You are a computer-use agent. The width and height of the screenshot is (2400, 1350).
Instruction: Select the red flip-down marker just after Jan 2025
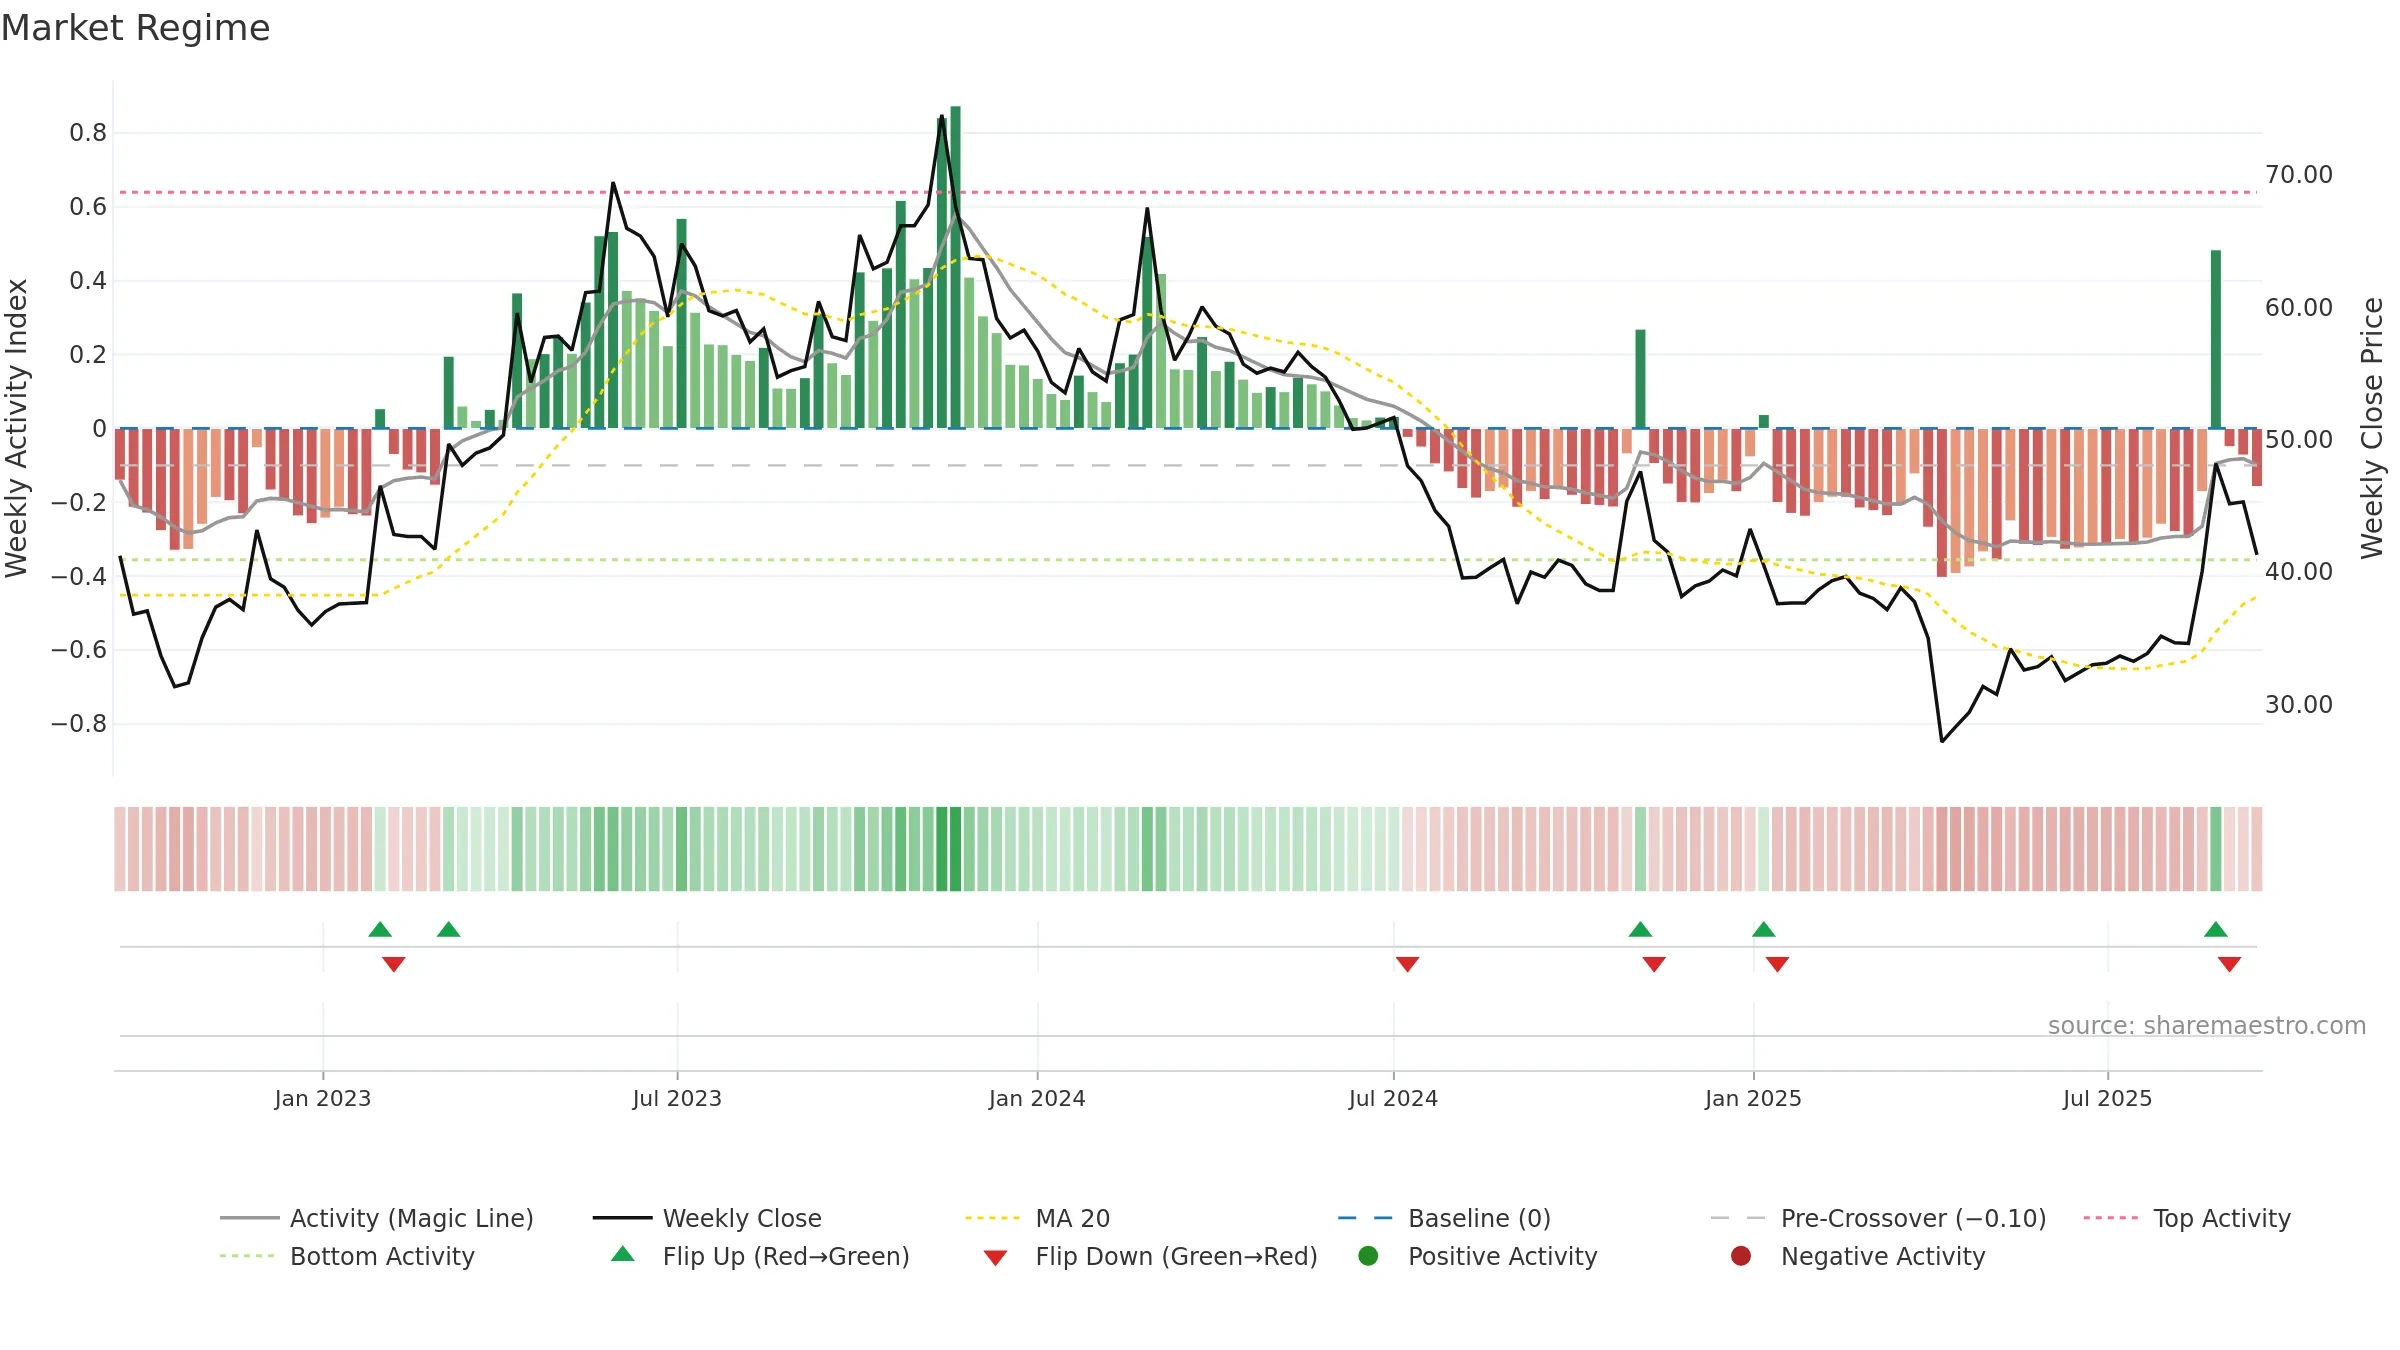point(1777,964)
